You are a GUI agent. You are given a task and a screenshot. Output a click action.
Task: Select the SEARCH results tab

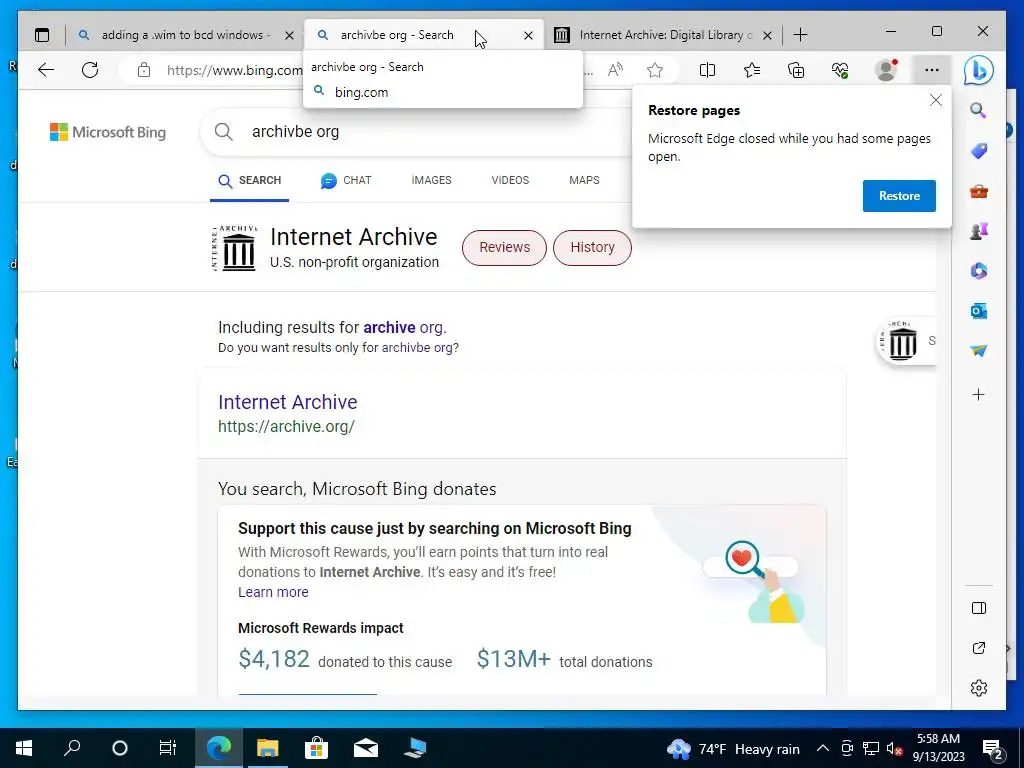pos(249,181)
